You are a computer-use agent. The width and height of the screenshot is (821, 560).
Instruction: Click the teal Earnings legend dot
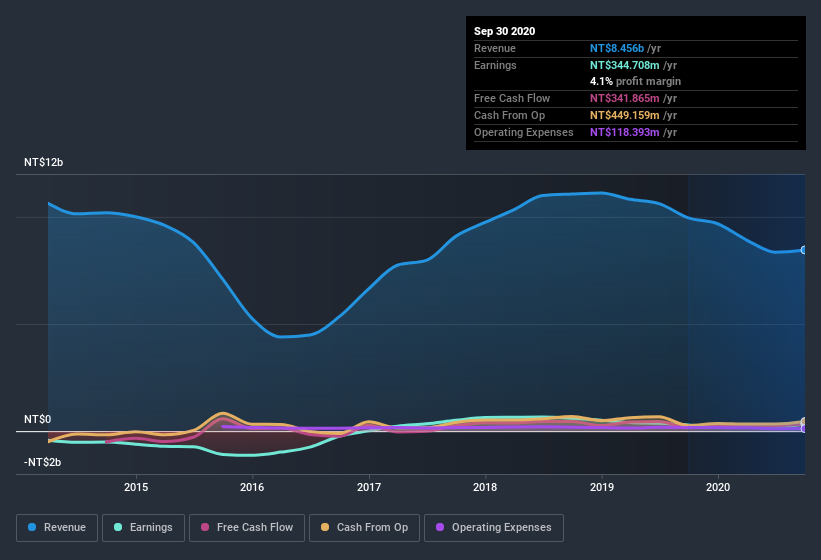(x=118, y=527)
